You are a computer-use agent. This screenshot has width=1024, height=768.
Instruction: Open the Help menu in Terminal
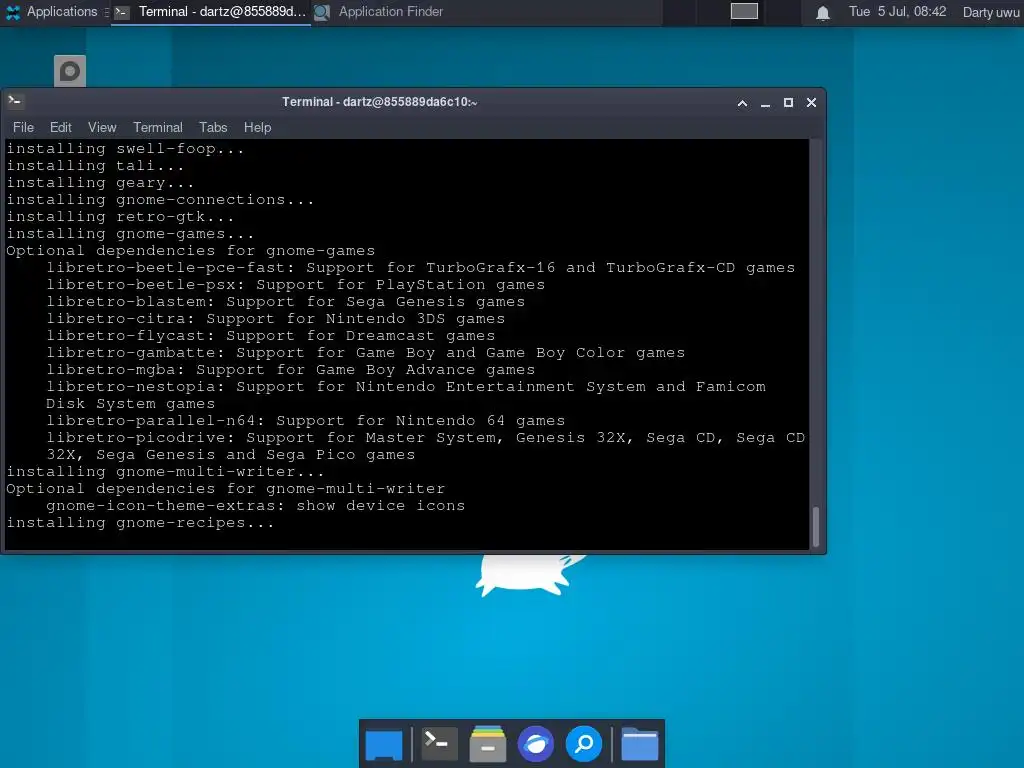coord(257,127)
